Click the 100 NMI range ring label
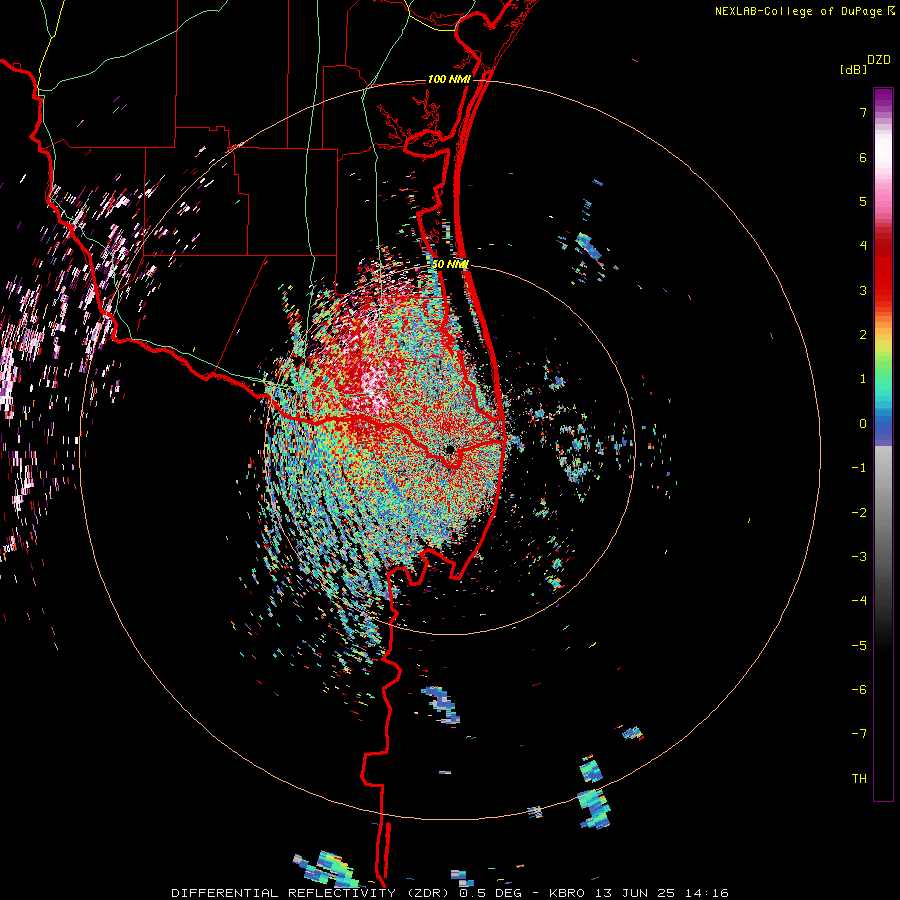 [449, 79]
